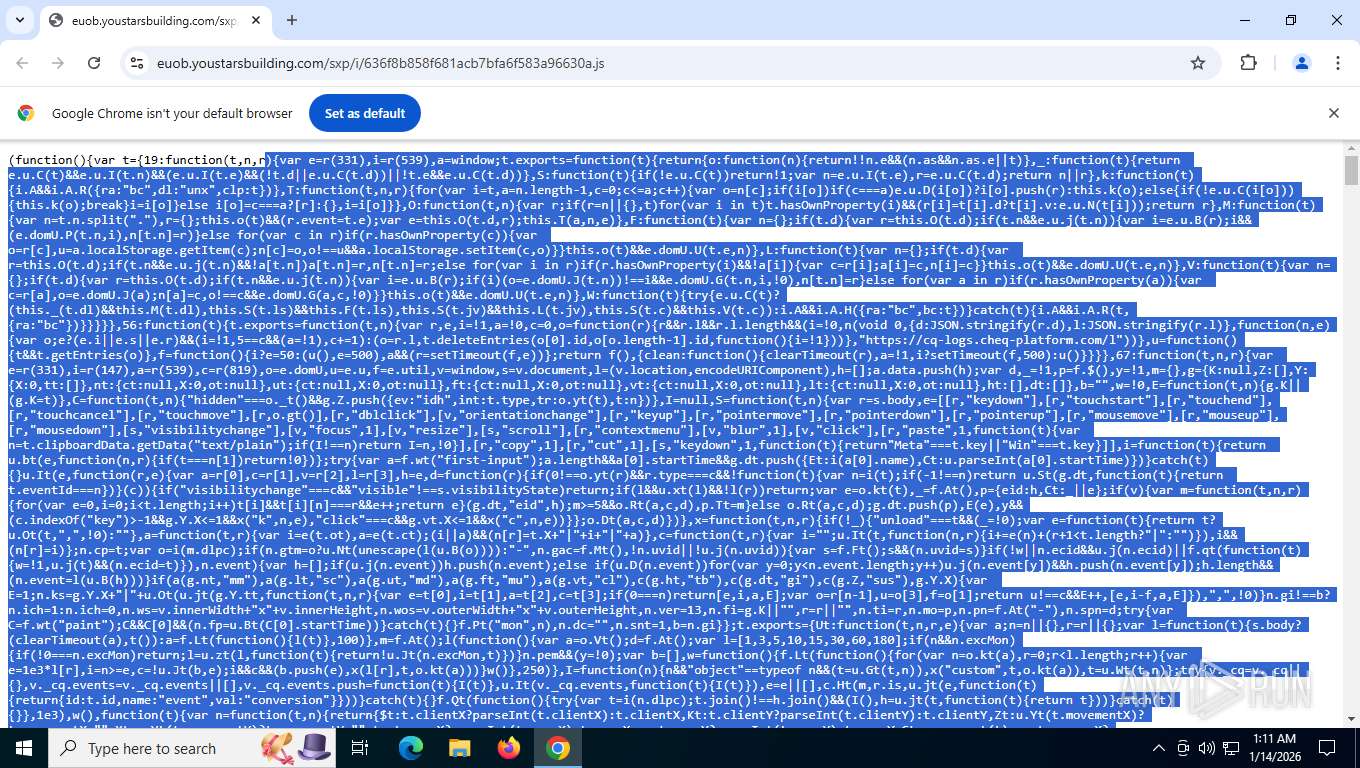Screen dimensions: 1360x768
Task: Launch Microsoft Edge from taskbar
Action: [x=411, y=748]
